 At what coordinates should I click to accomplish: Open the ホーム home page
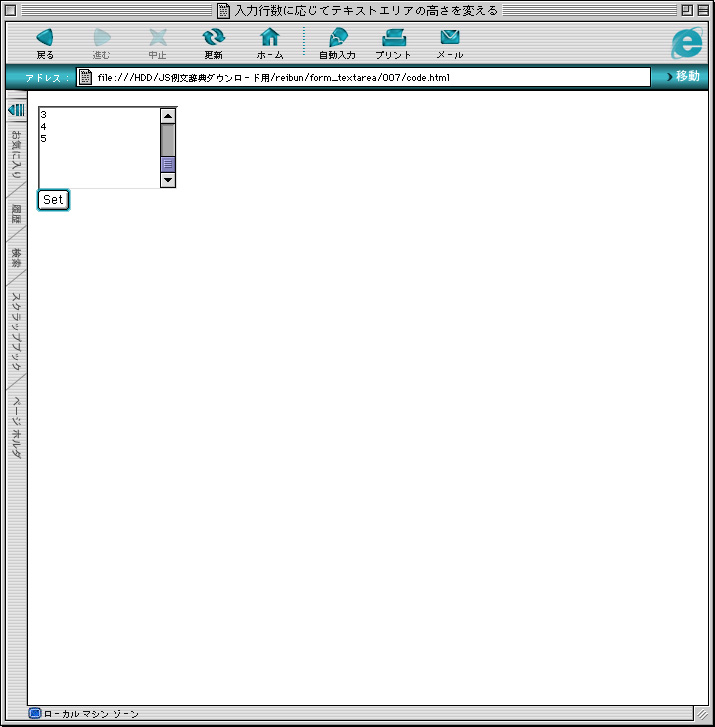point(270,44)
